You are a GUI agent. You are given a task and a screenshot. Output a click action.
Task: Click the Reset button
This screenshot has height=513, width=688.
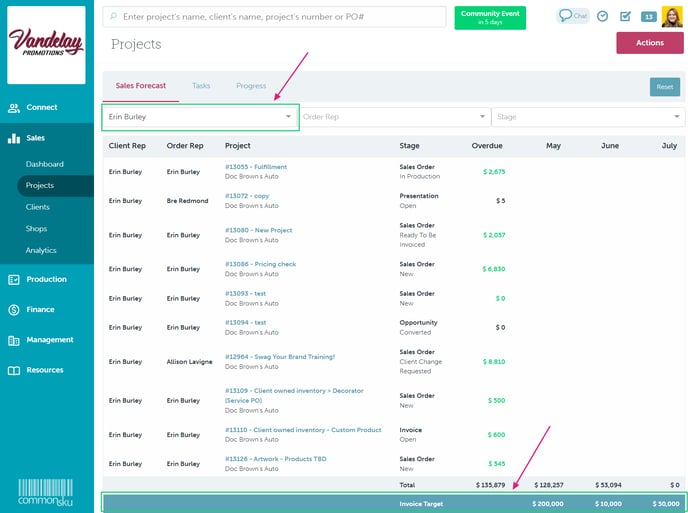[664, 87]
